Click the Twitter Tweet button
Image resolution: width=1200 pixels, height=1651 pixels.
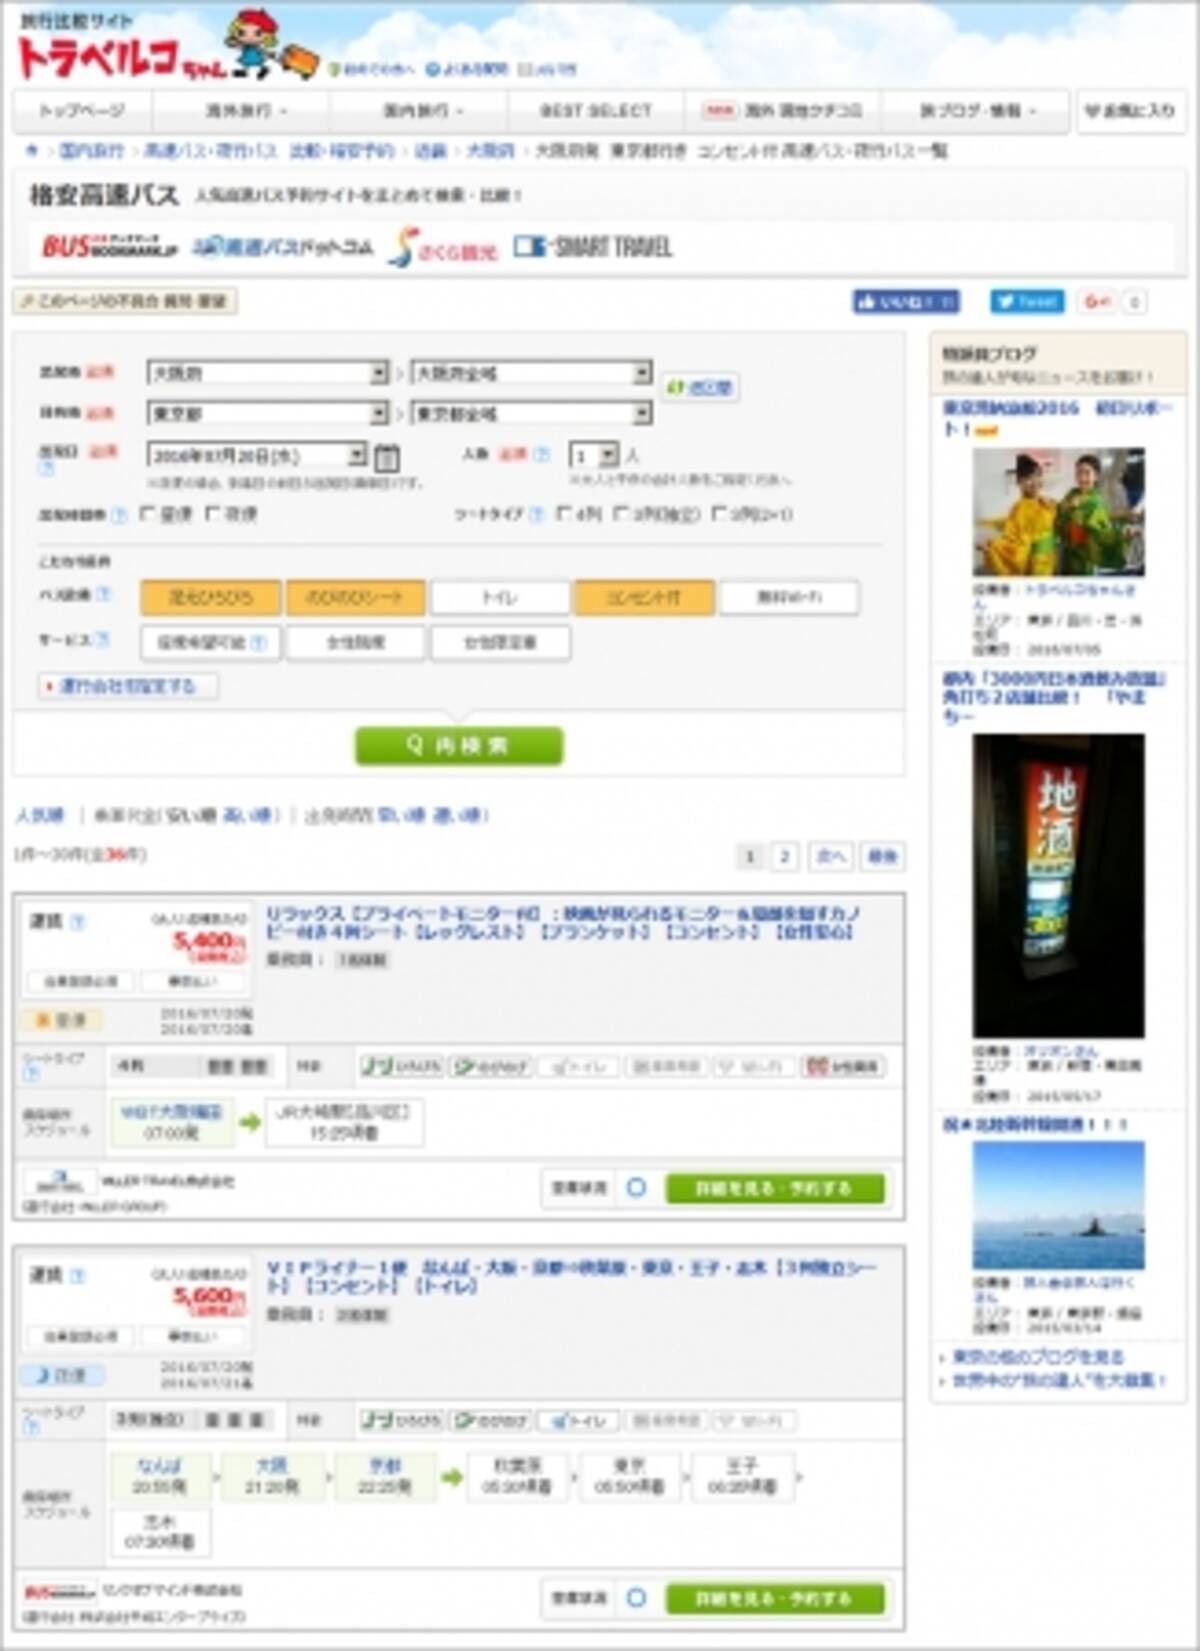click(x=1027, y=301)
